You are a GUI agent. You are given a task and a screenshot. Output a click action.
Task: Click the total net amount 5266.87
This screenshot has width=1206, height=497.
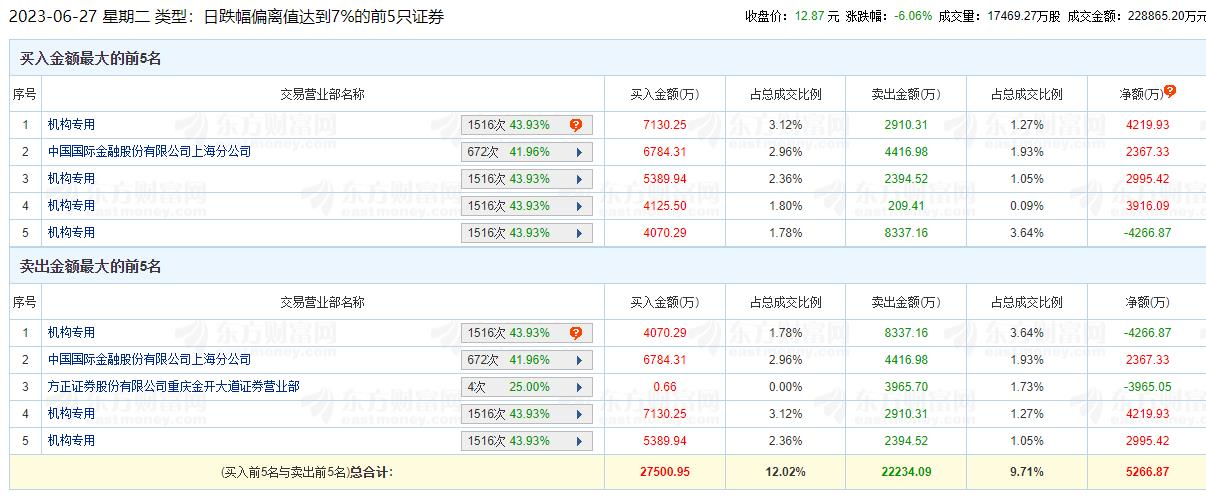[1145, 470]
